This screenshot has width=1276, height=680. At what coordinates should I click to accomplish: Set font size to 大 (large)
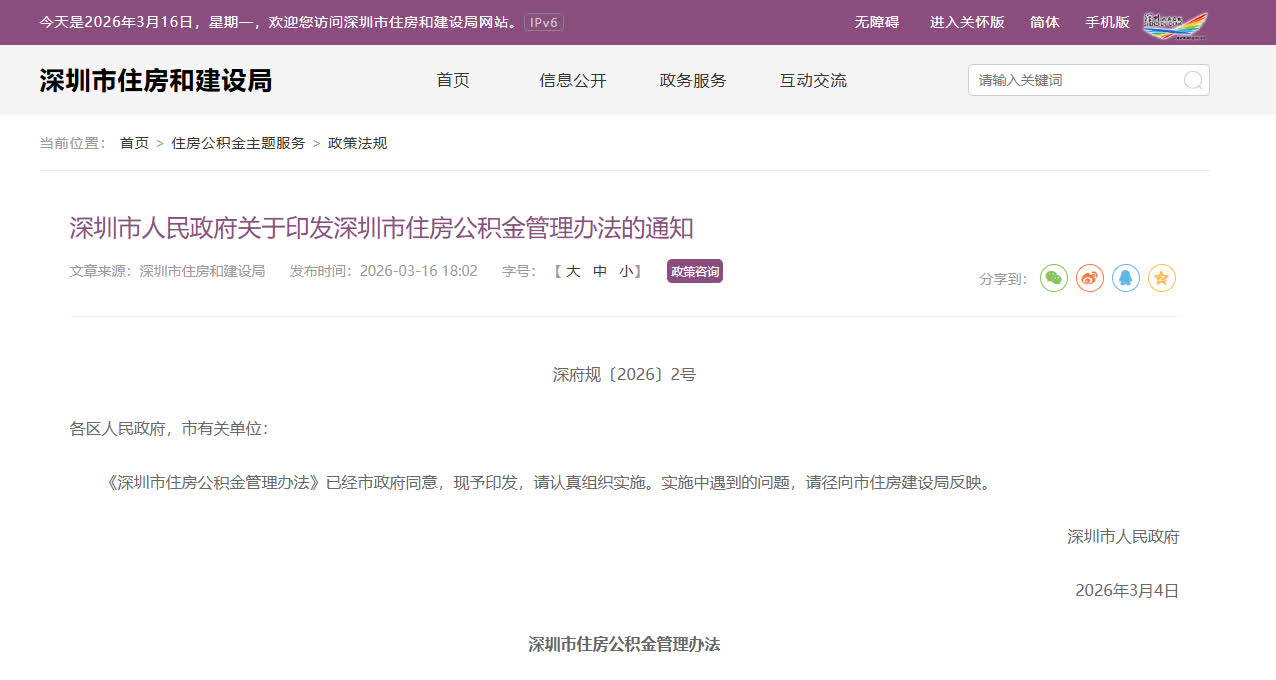[x=573, y=271]
